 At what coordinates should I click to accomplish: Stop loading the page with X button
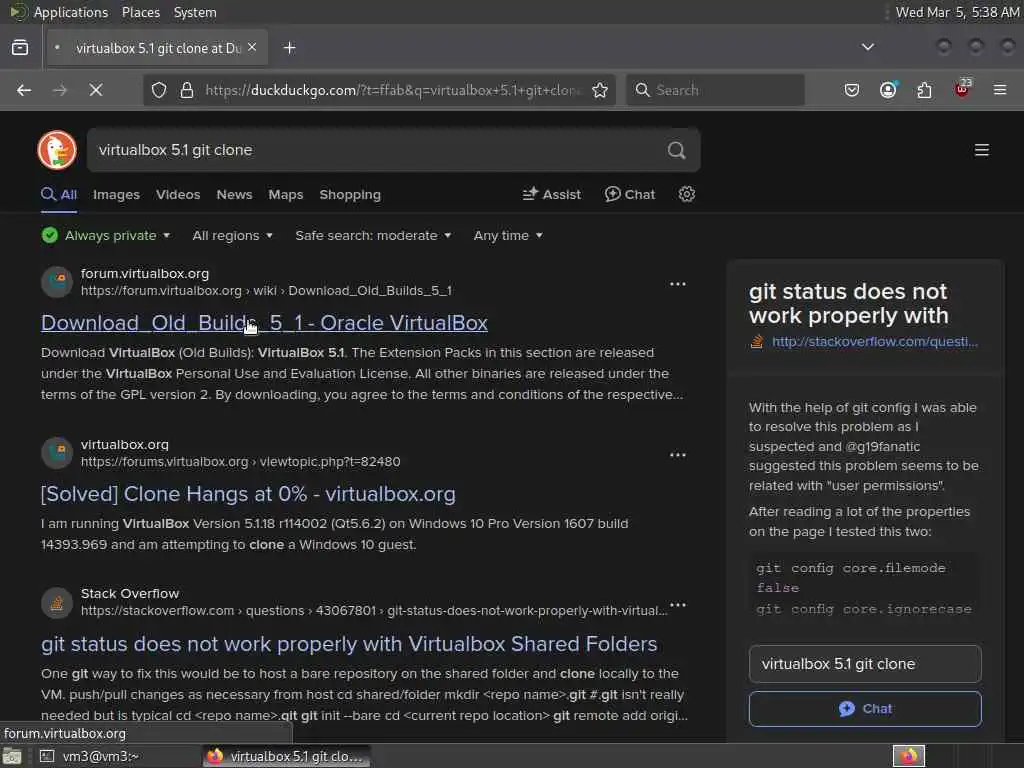(96, 90)
